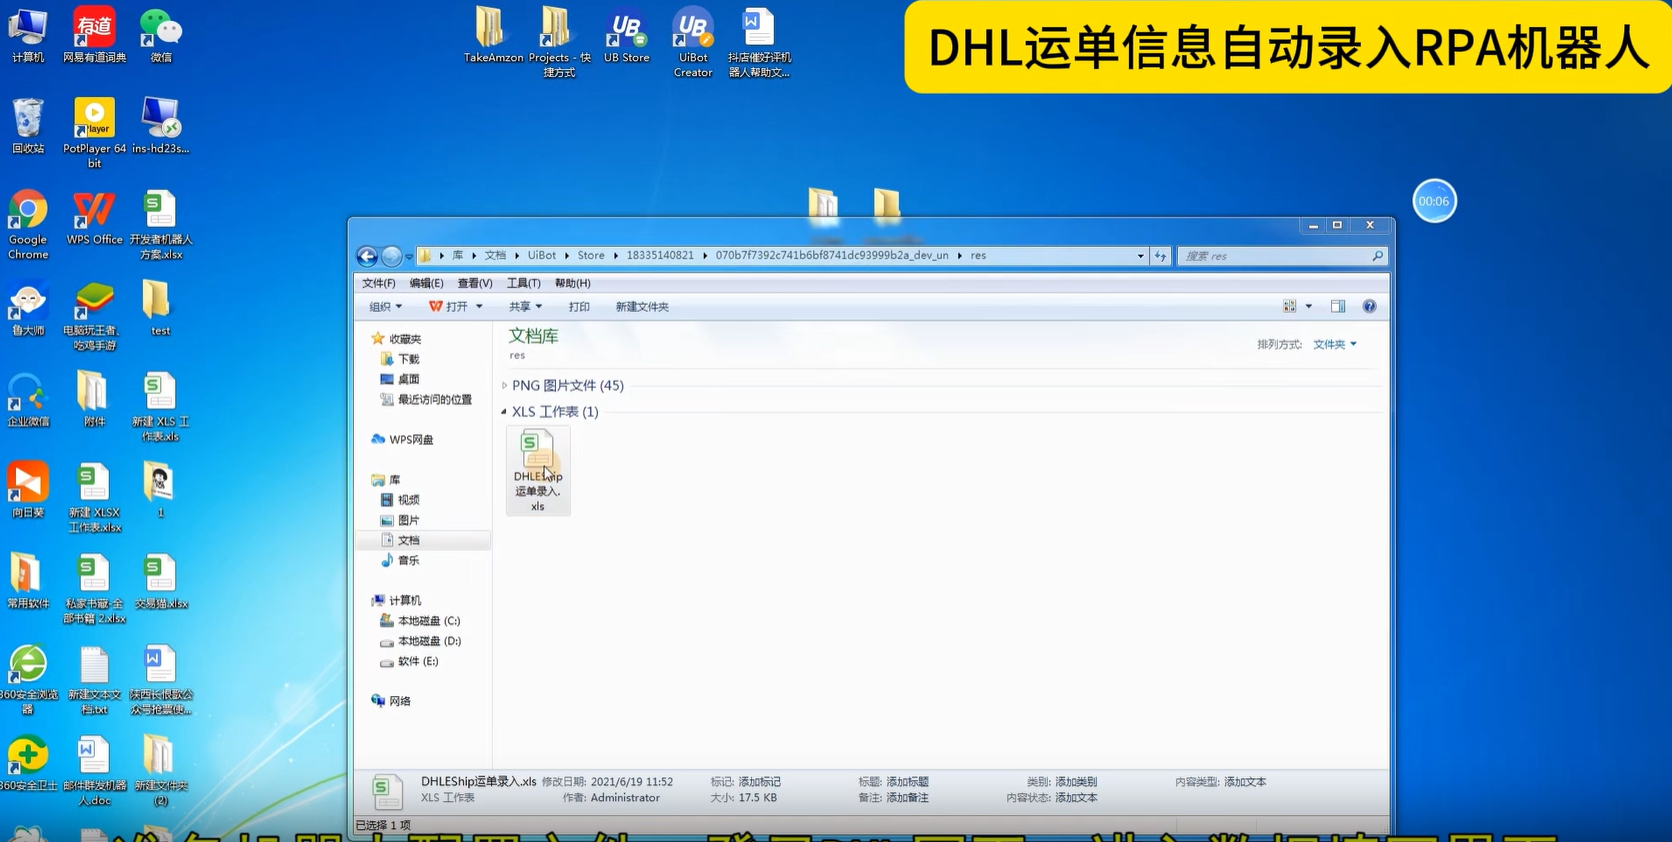Viewport: 1672px width, 842px height.
Task: Open the Recycle Bin on desktop
Action: tap(28, 126)
